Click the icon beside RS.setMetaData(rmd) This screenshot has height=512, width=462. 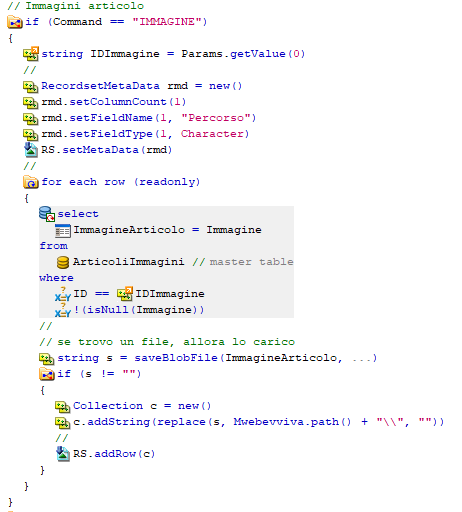click(31, 150)
